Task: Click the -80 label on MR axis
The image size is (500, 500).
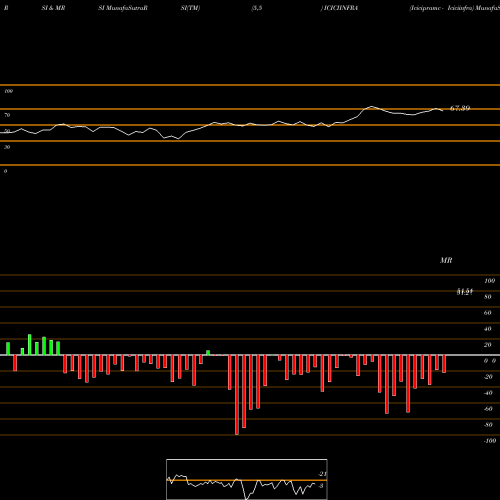Action: click(x=488, y=425)
